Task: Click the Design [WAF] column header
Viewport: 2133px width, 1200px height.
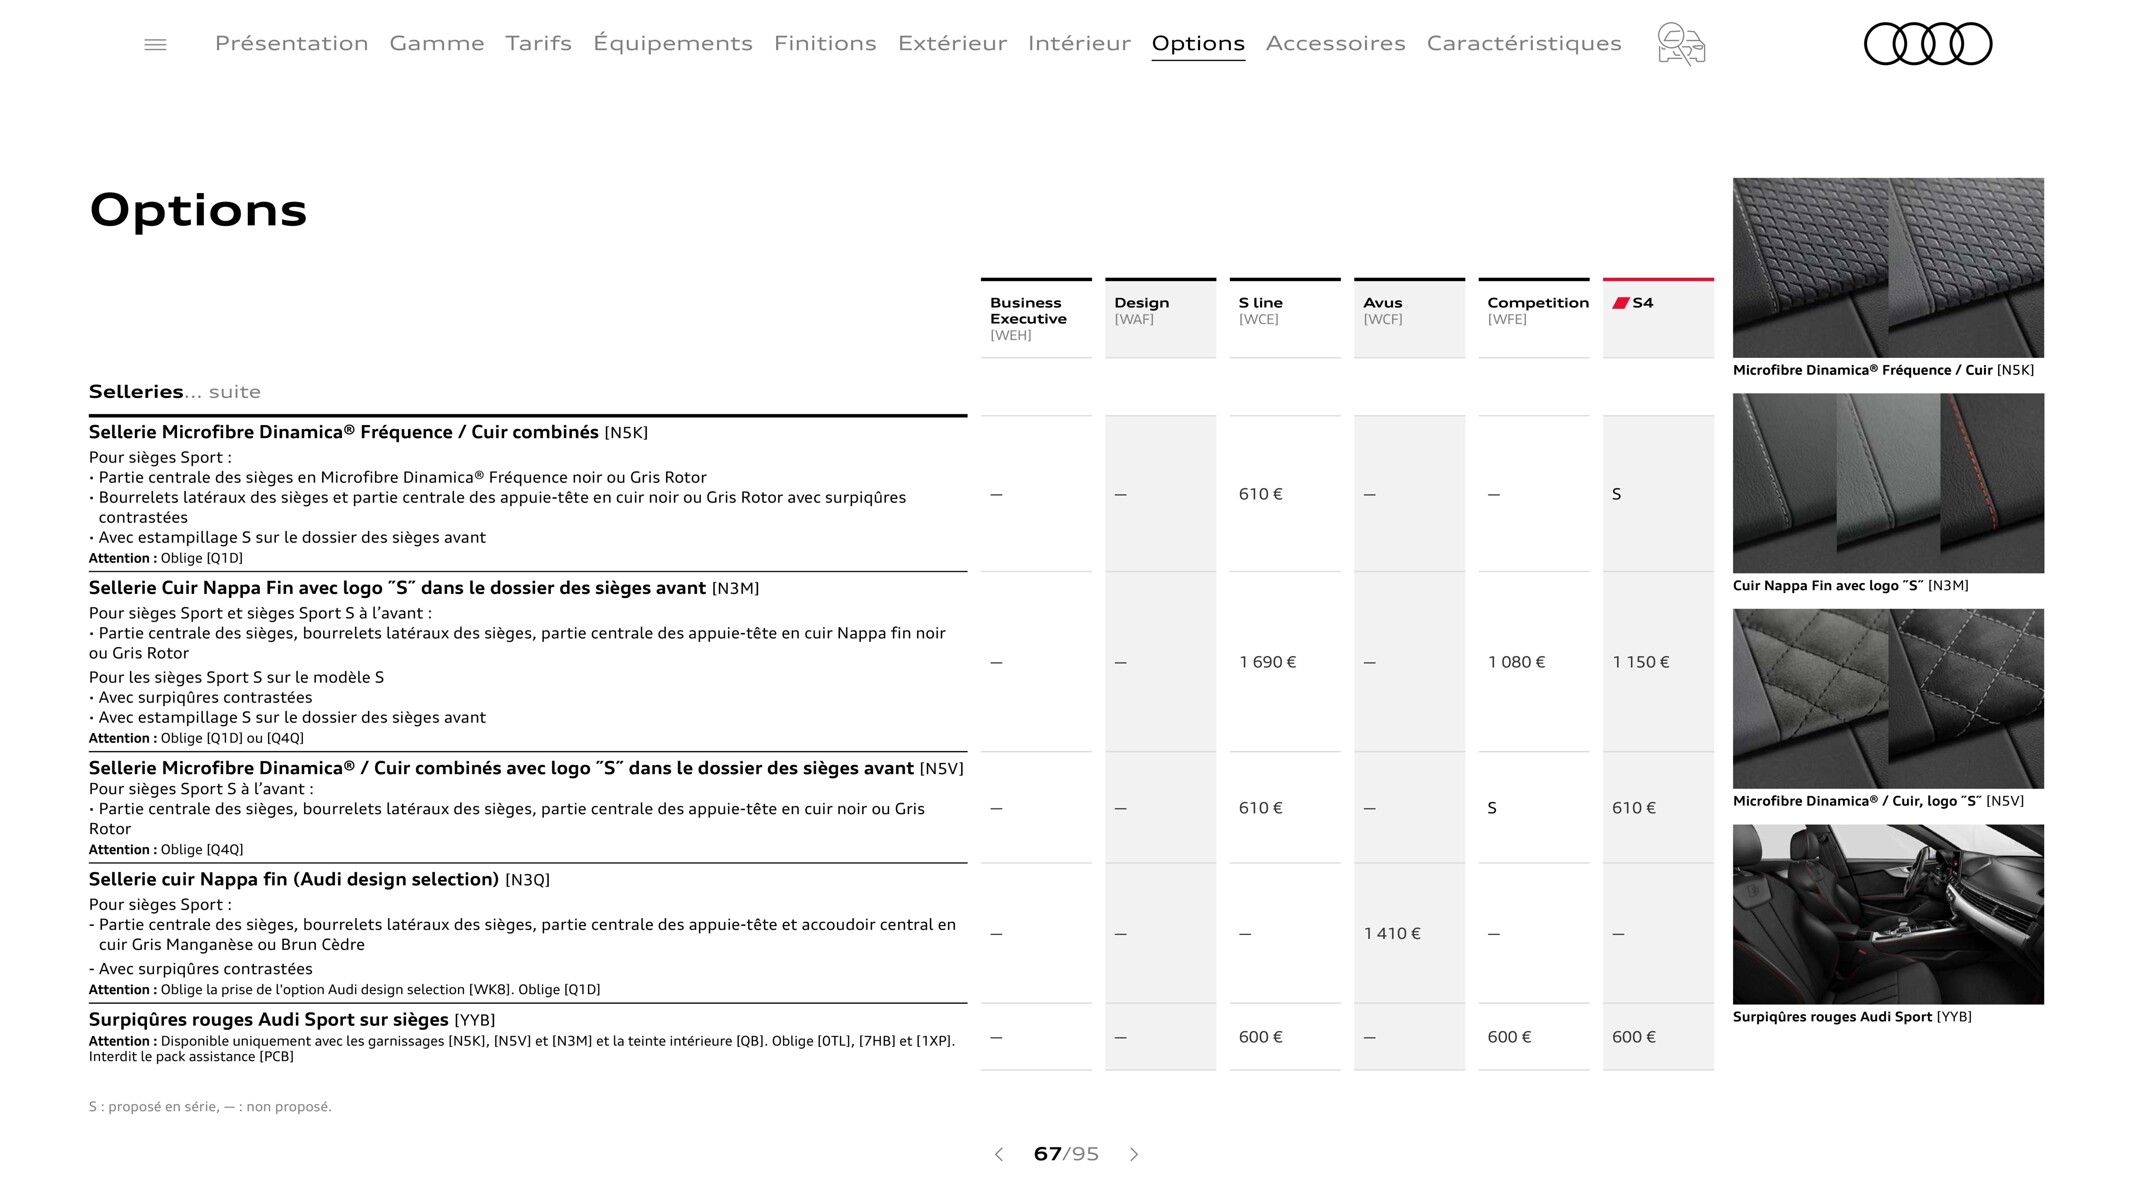Action: (1160, 318)
